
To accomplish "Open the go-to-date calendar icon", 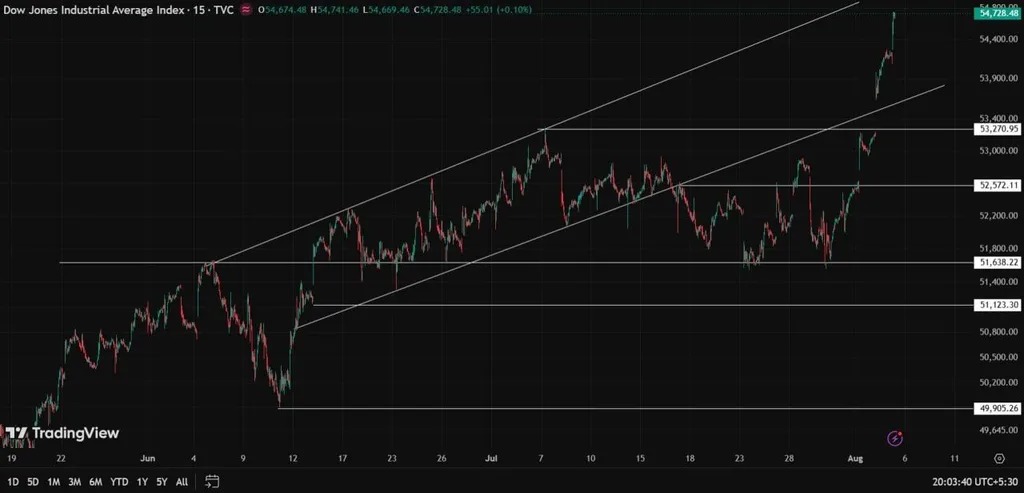I will pyautogui.click(x=212, y=482).
